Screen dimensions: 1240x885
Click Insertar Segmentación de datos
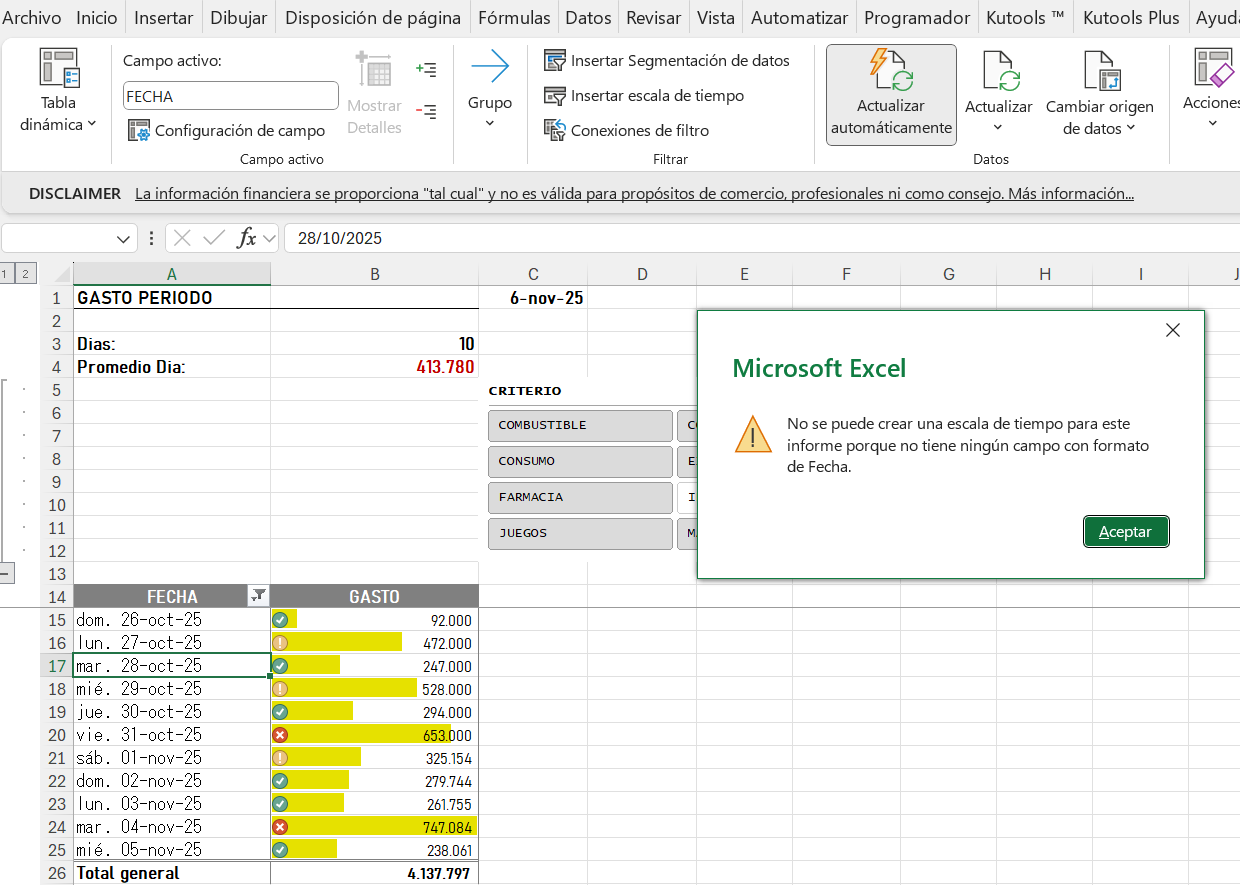click(x=667, y=61)
